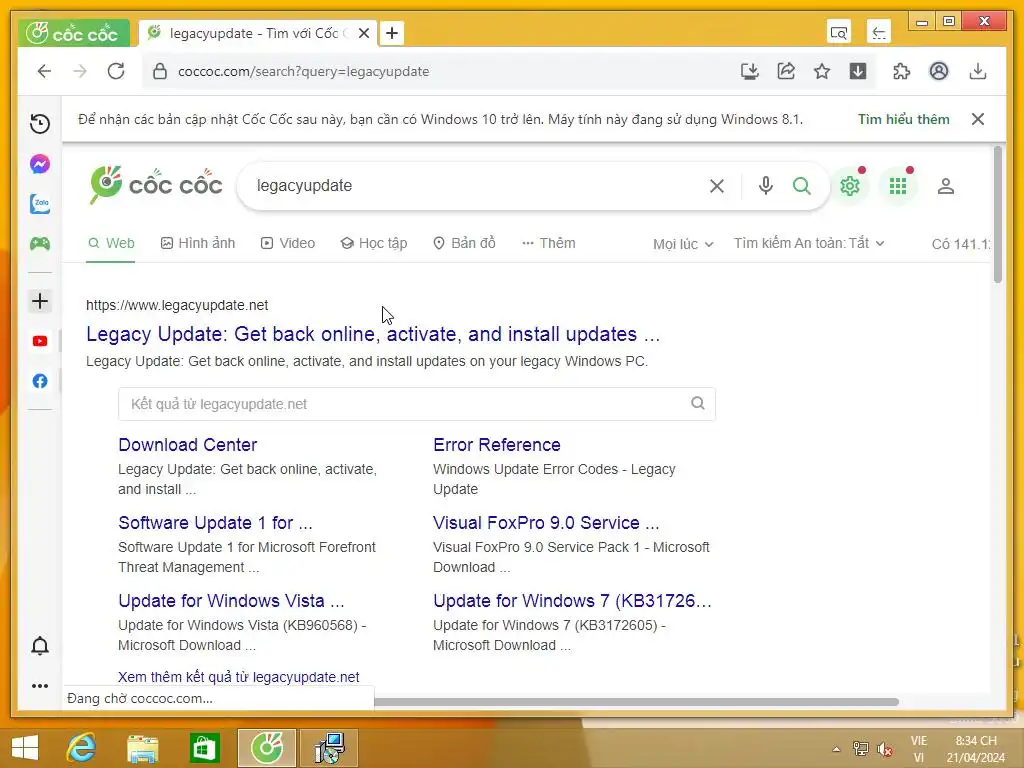Open Messenger in the sidebar
This screenshot has width=1024, height=768.
[x=40, y=164]
